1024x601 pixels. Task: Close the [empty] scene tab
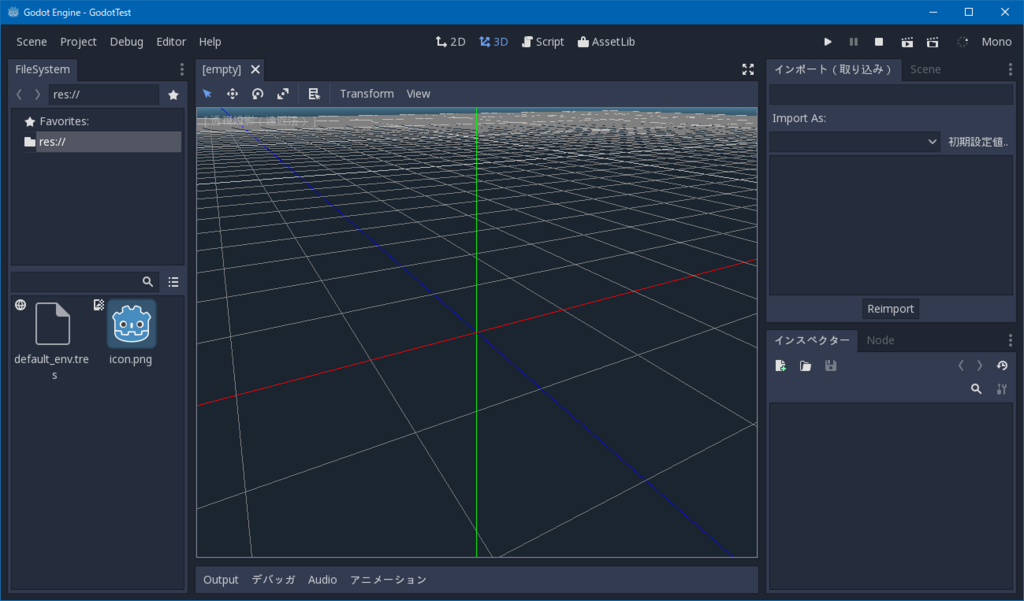[x=255, y=69]
